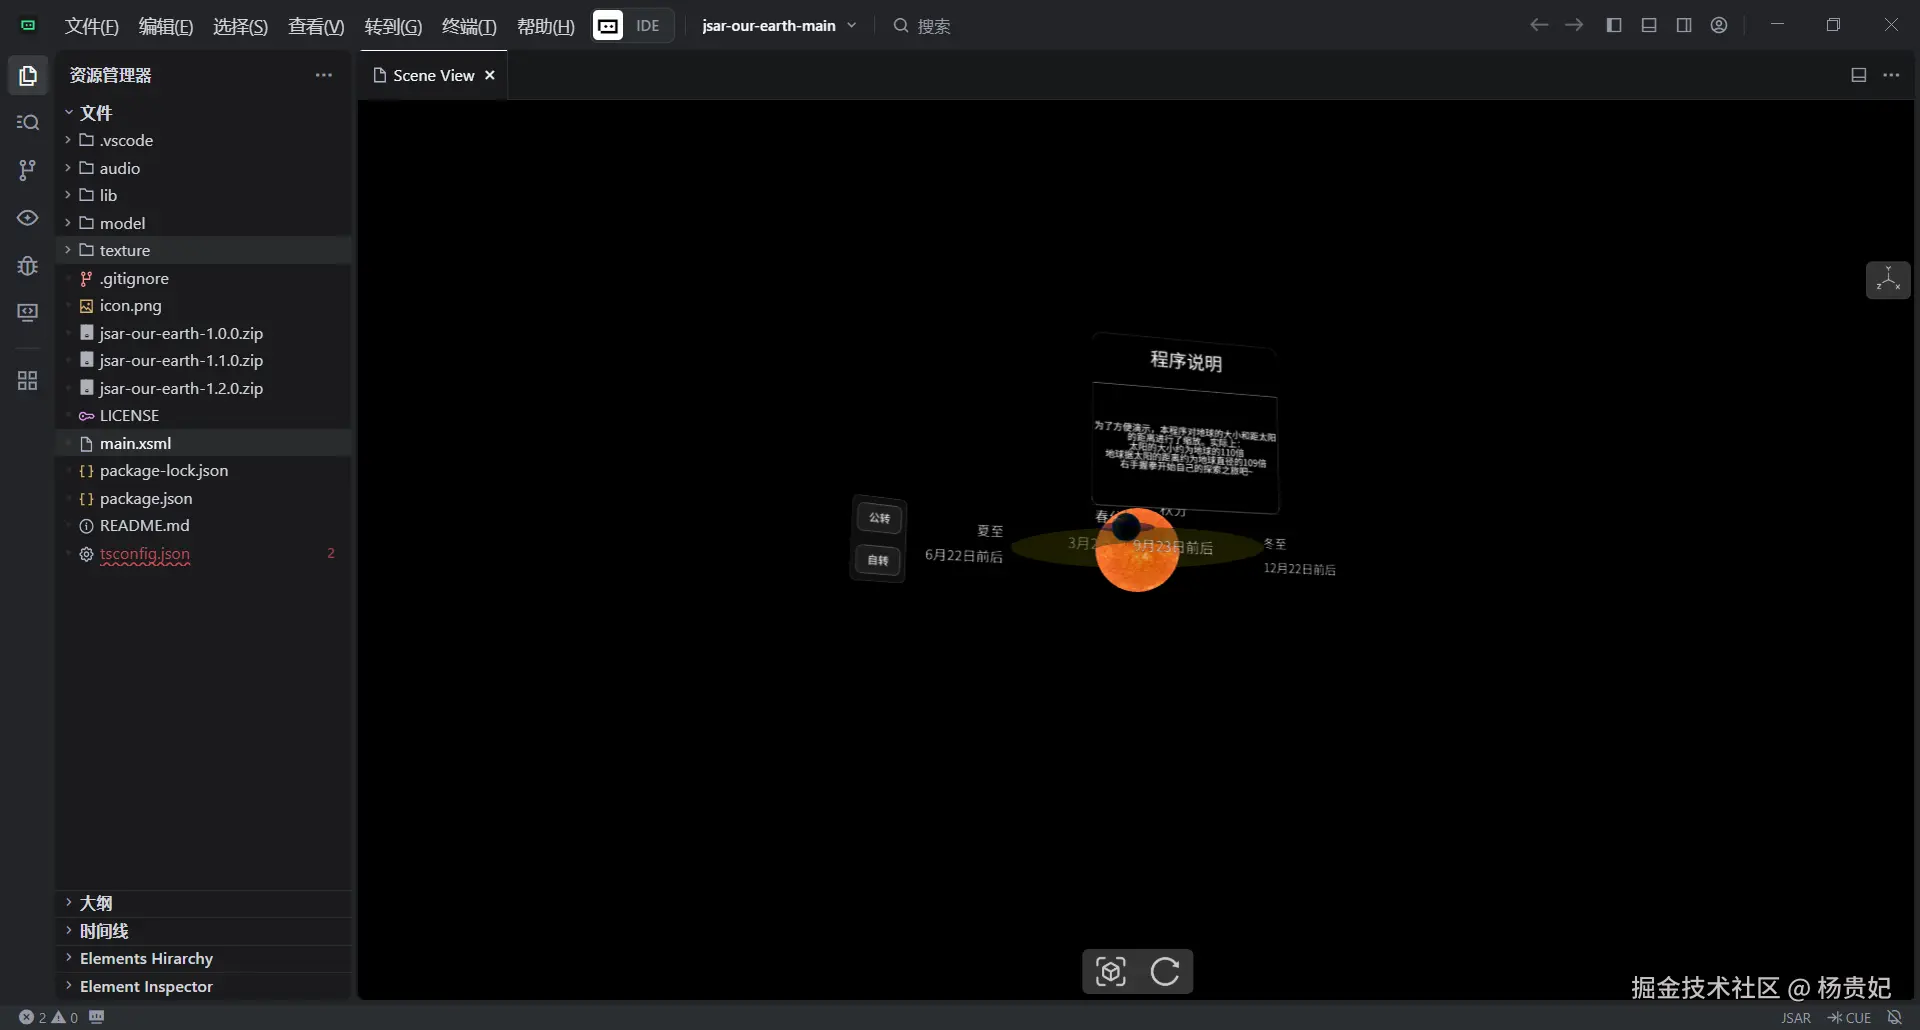Image resolution: width=1920 pixels, height=1030 pixels.
Task: Open package-lock.json file
Action: coord(203,470)
